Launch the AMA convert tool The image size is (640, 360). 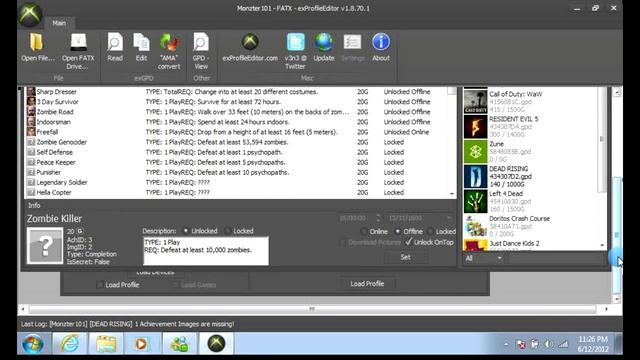pos(169,42)
